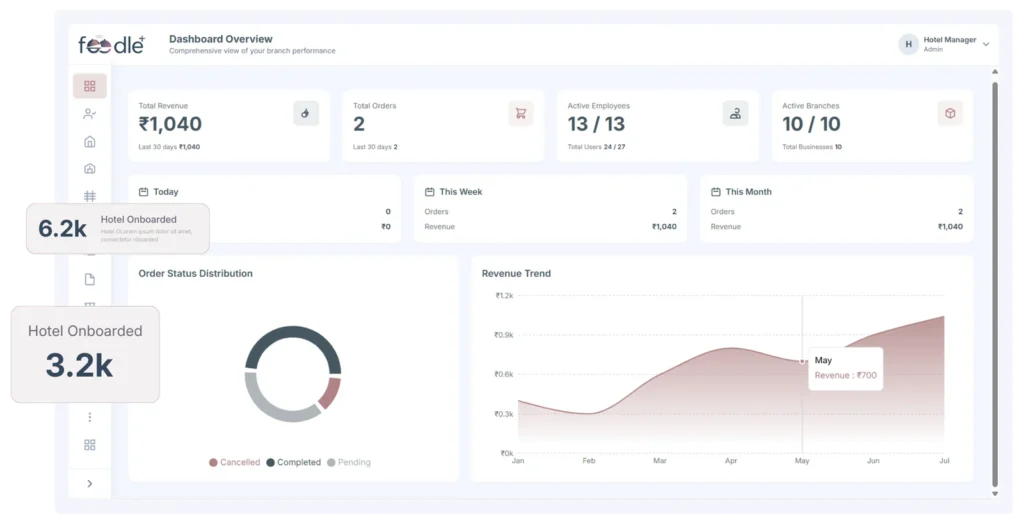Click the Active Employees card icon
Screen dimensions: 1024x524
click(x=735, y=113)
